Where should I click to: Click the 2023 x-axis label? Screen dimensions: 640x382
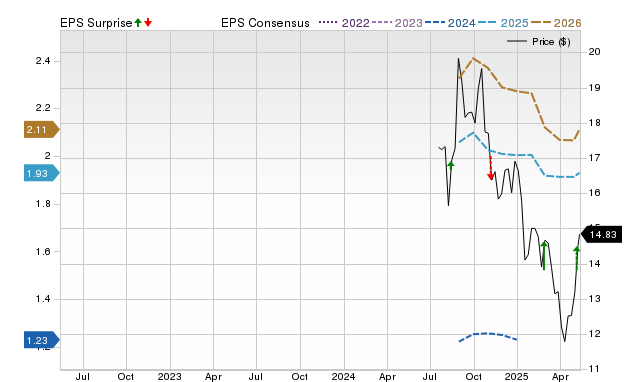[x=169, y=376]
